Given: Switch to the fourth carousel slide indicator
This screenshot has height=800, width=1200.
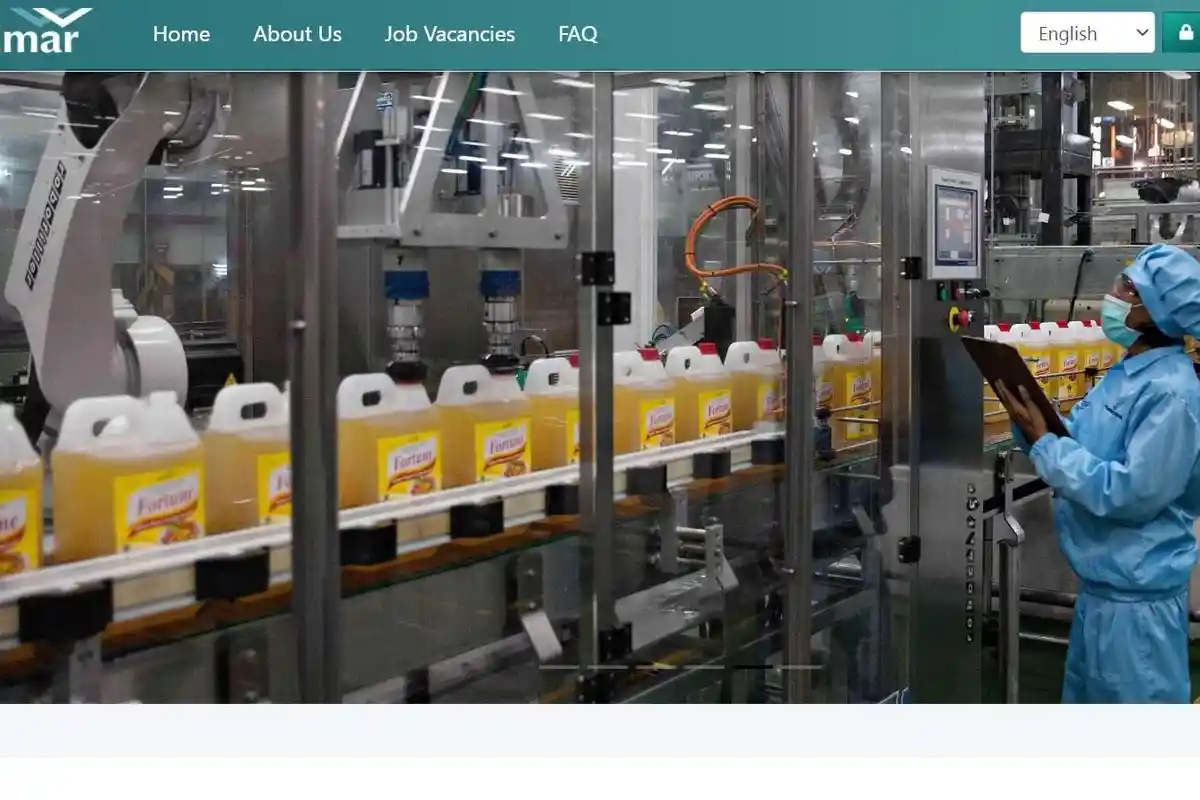Looking at the screenshot, I should [x=706, y=666].
